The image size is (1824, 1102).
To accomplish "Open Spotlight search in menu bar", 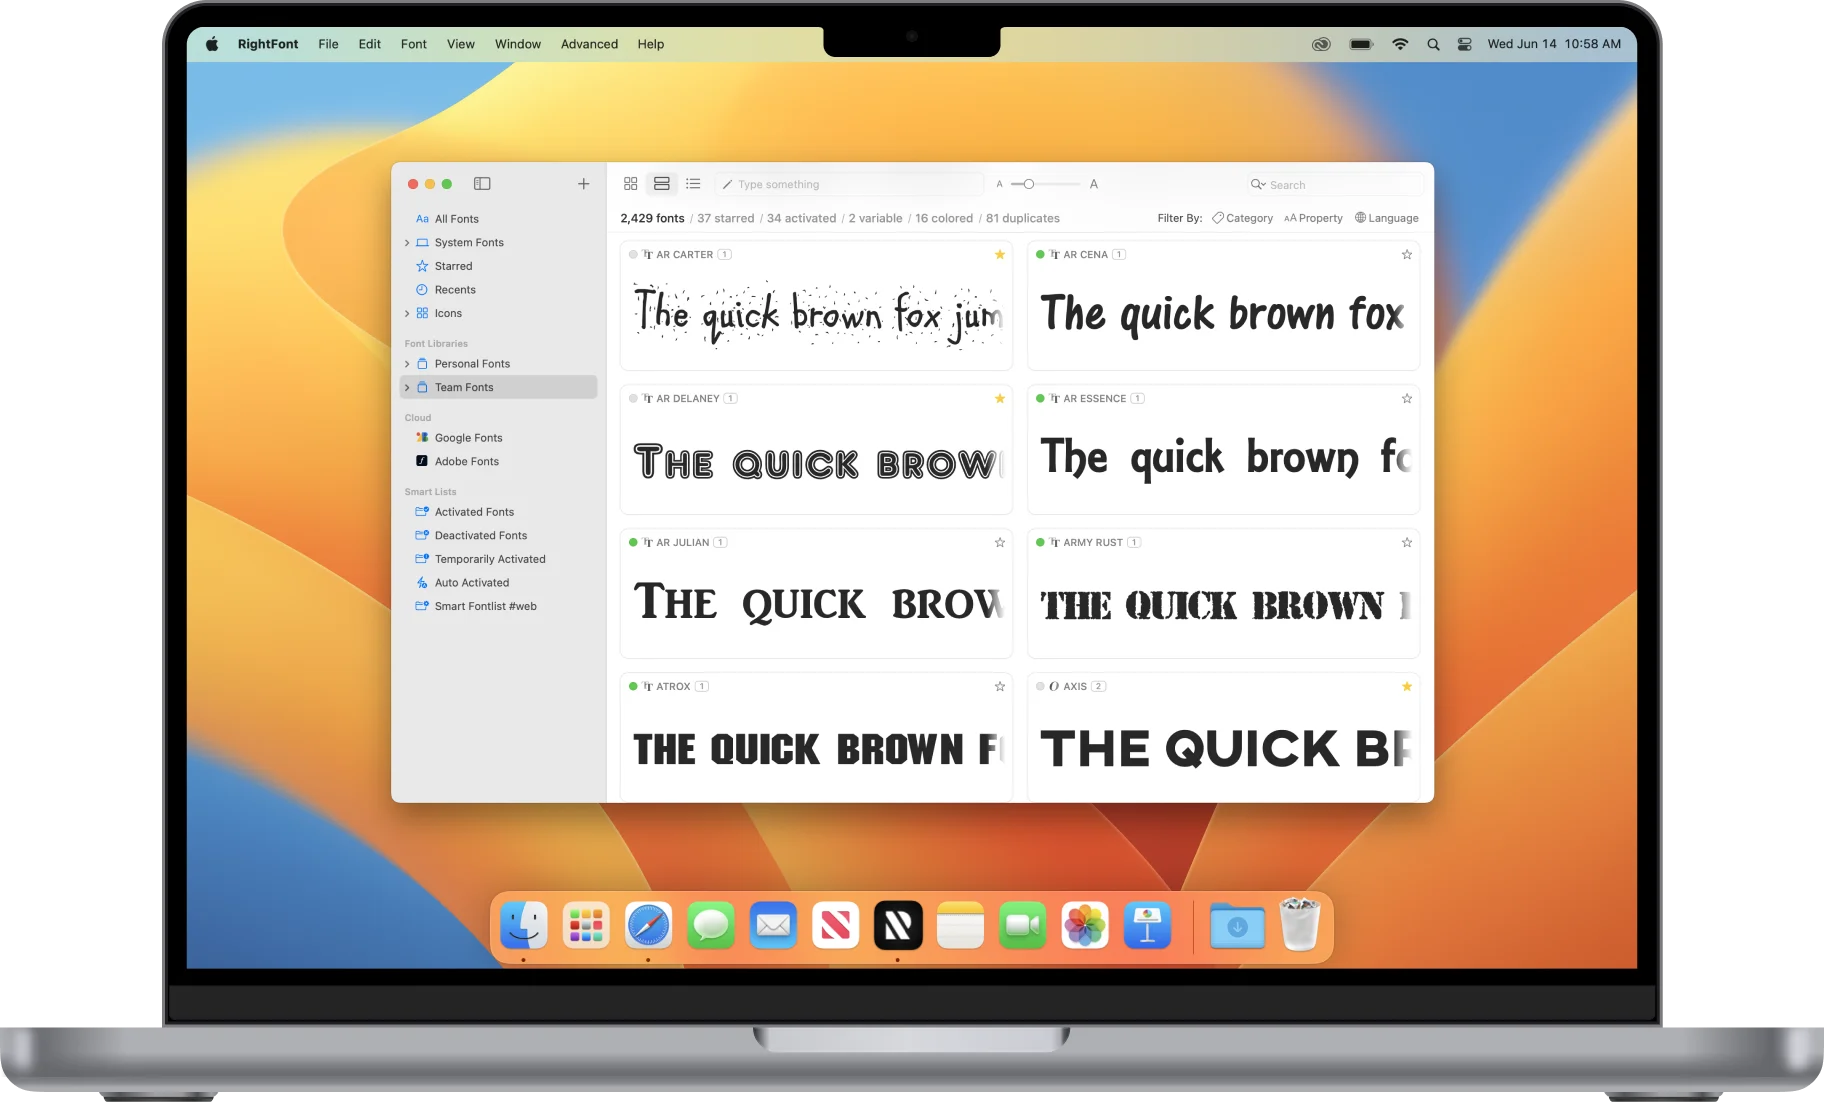I will tap(1433, 44).
